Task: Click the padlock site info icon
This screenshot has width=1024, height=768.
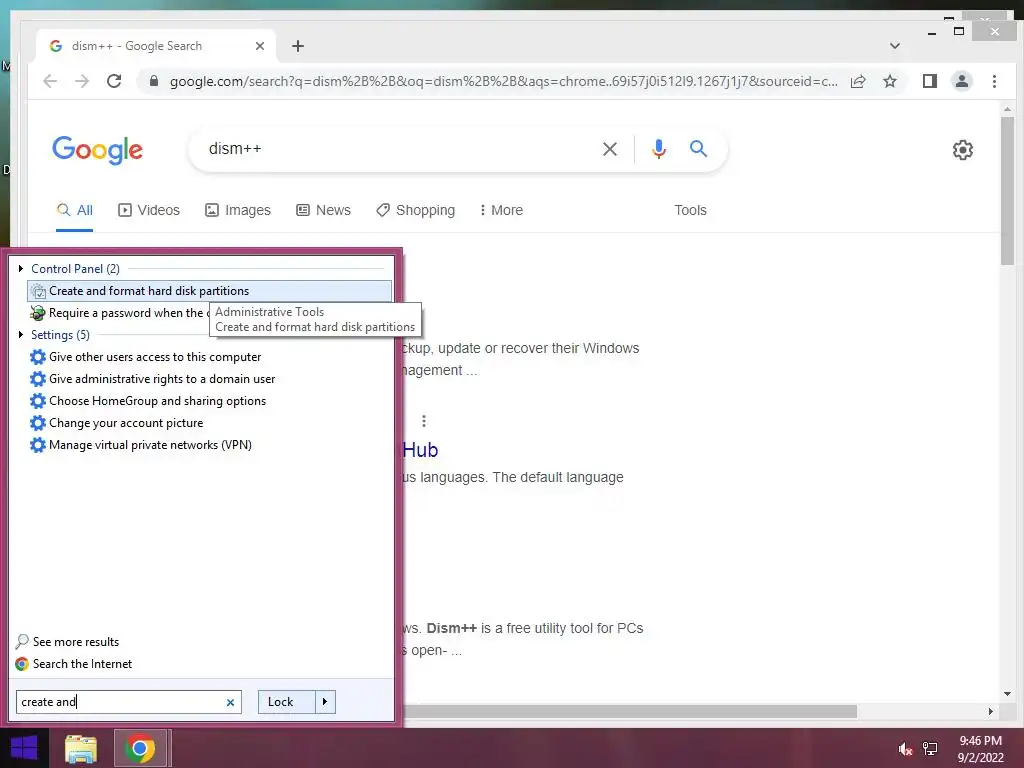Action: coord(154,81)
